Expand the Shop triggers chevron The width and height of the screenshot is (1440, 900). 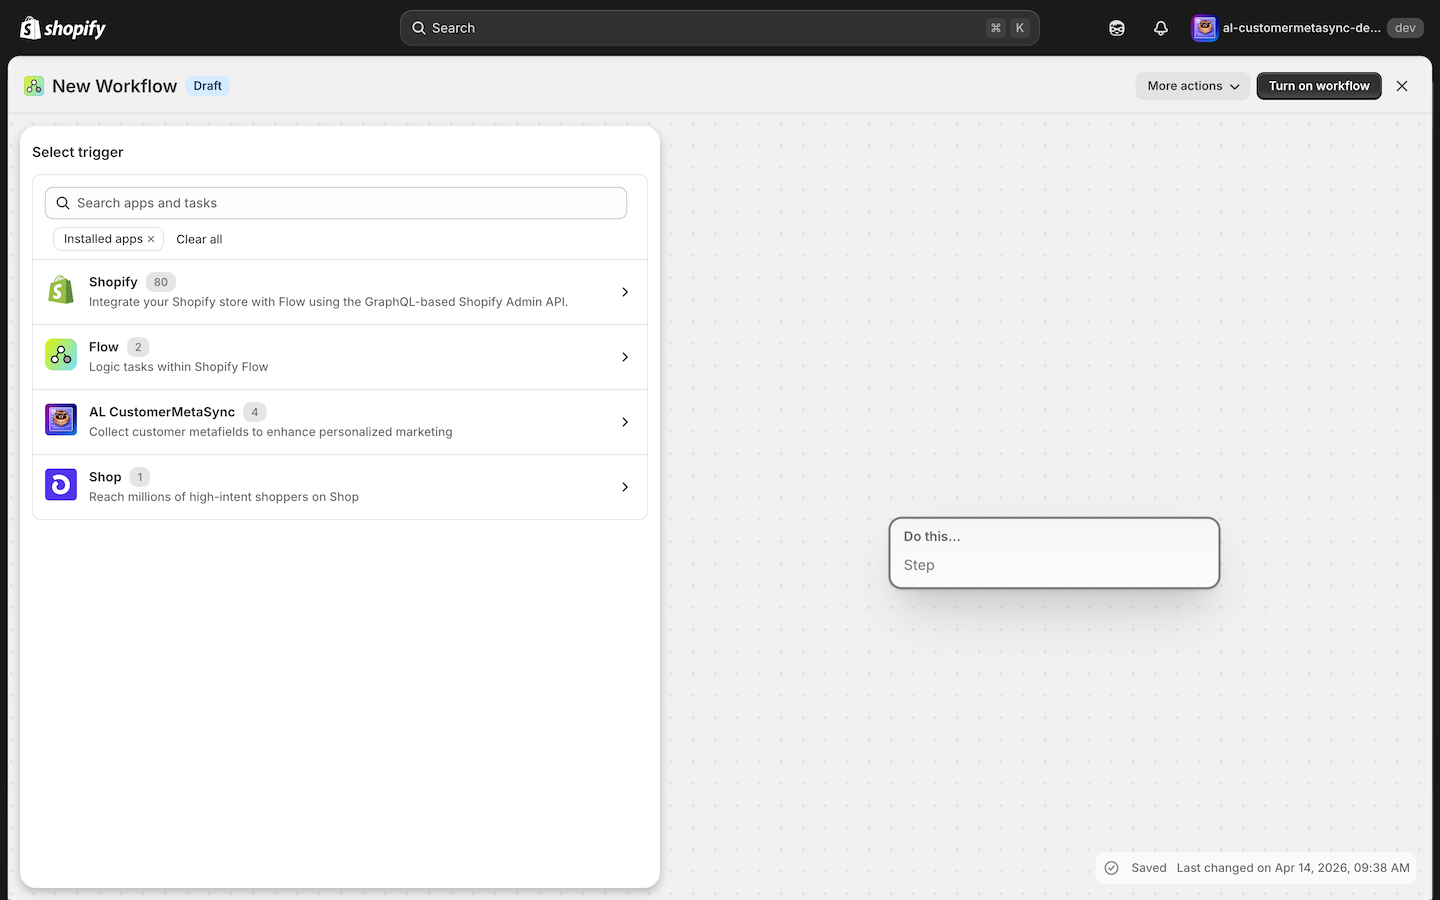(x=625, y=487)
